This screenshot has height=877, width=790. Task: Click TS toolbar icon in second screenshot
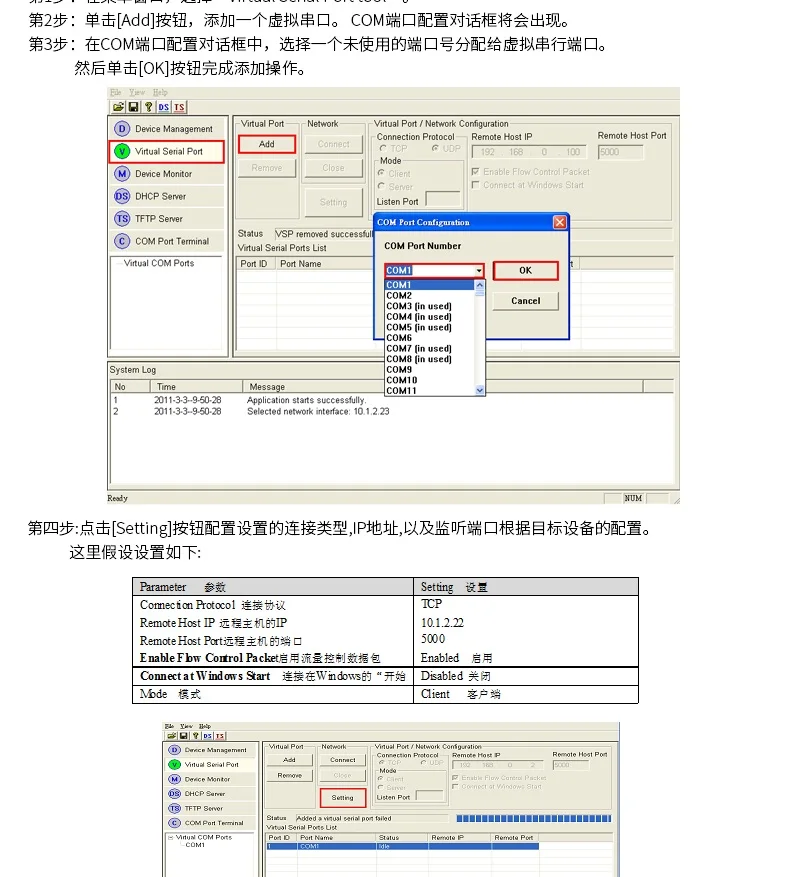pyautogui.click(x=220, y=736)
